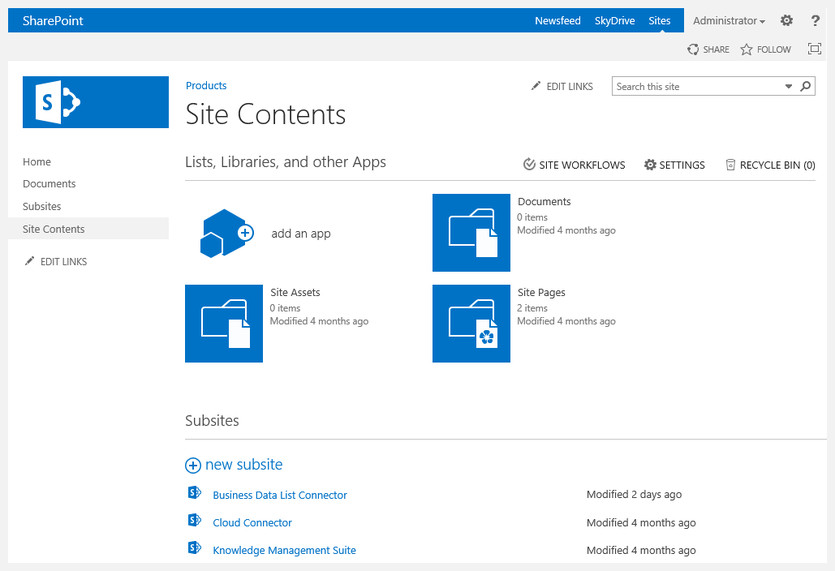This screenshot has height=571, width=835.
Task: Select Documents in left navigation
Action: (49, 184)
